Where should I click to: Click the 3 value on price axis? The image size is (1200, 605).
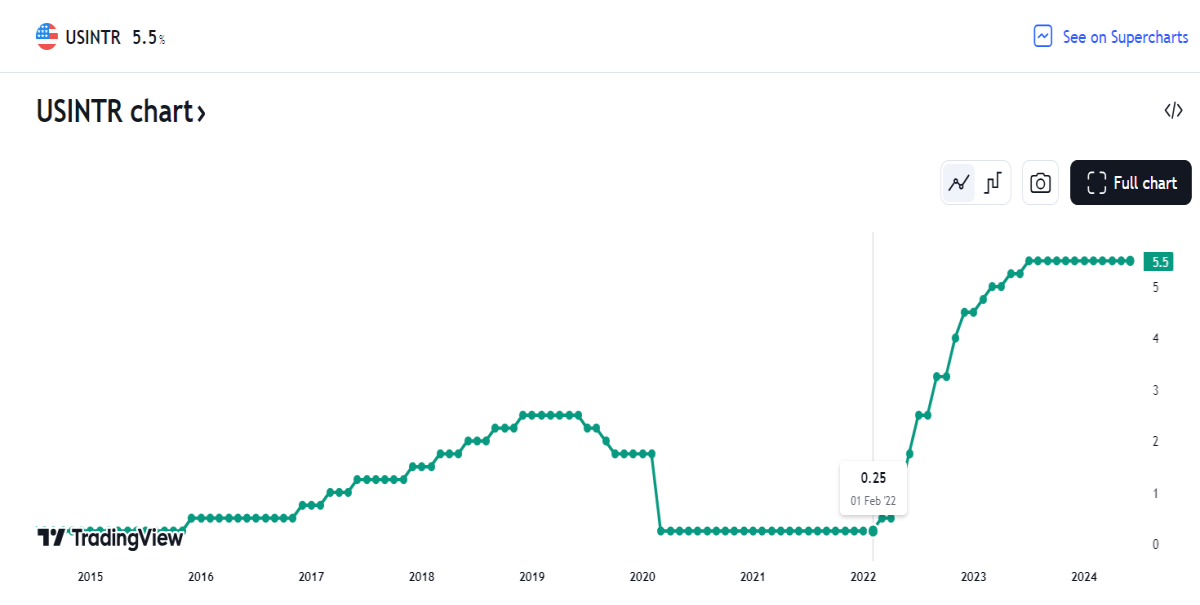(1155, 390)
